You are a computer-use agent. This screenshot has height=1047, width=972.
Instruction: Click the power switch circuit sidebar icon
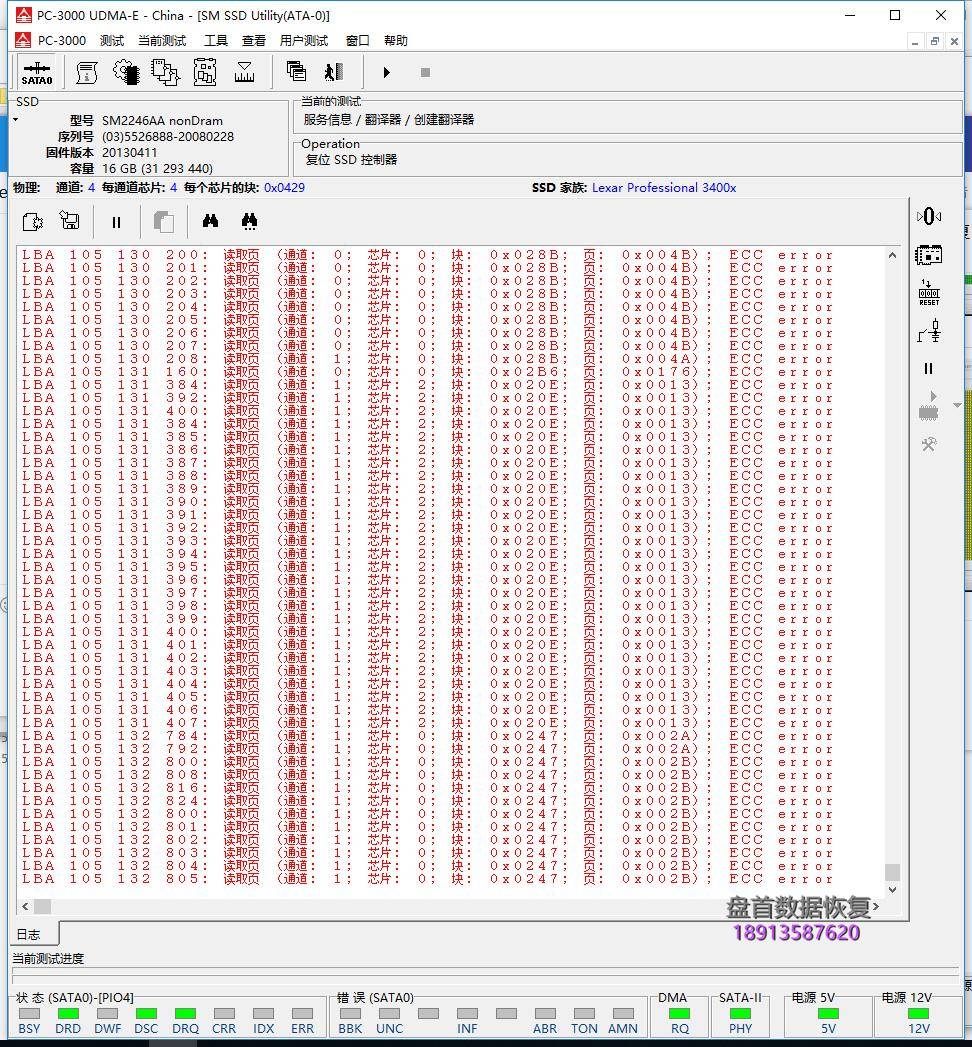(928, 331)
